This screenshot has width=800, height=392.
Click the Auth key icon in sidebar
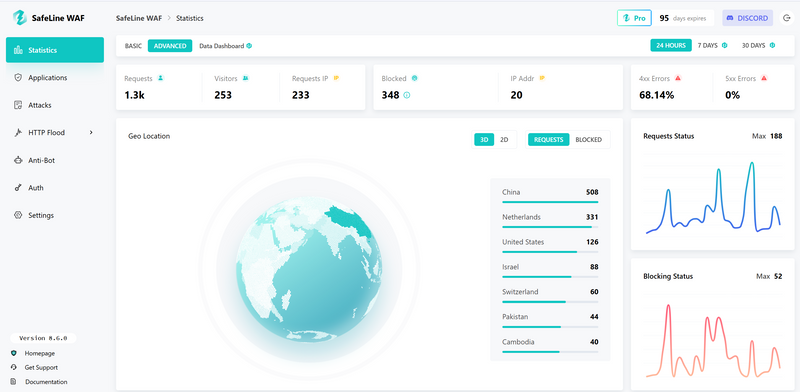[x=18, y=188]
